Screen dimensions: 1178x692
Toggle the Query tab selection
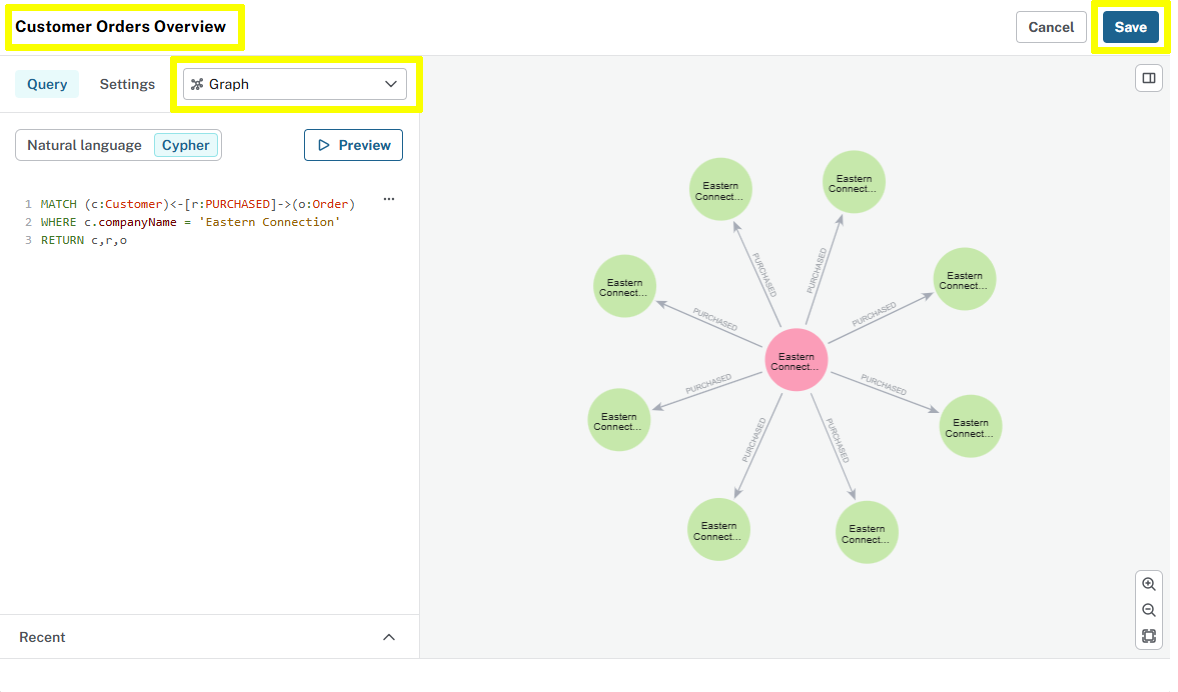(47, 84)
